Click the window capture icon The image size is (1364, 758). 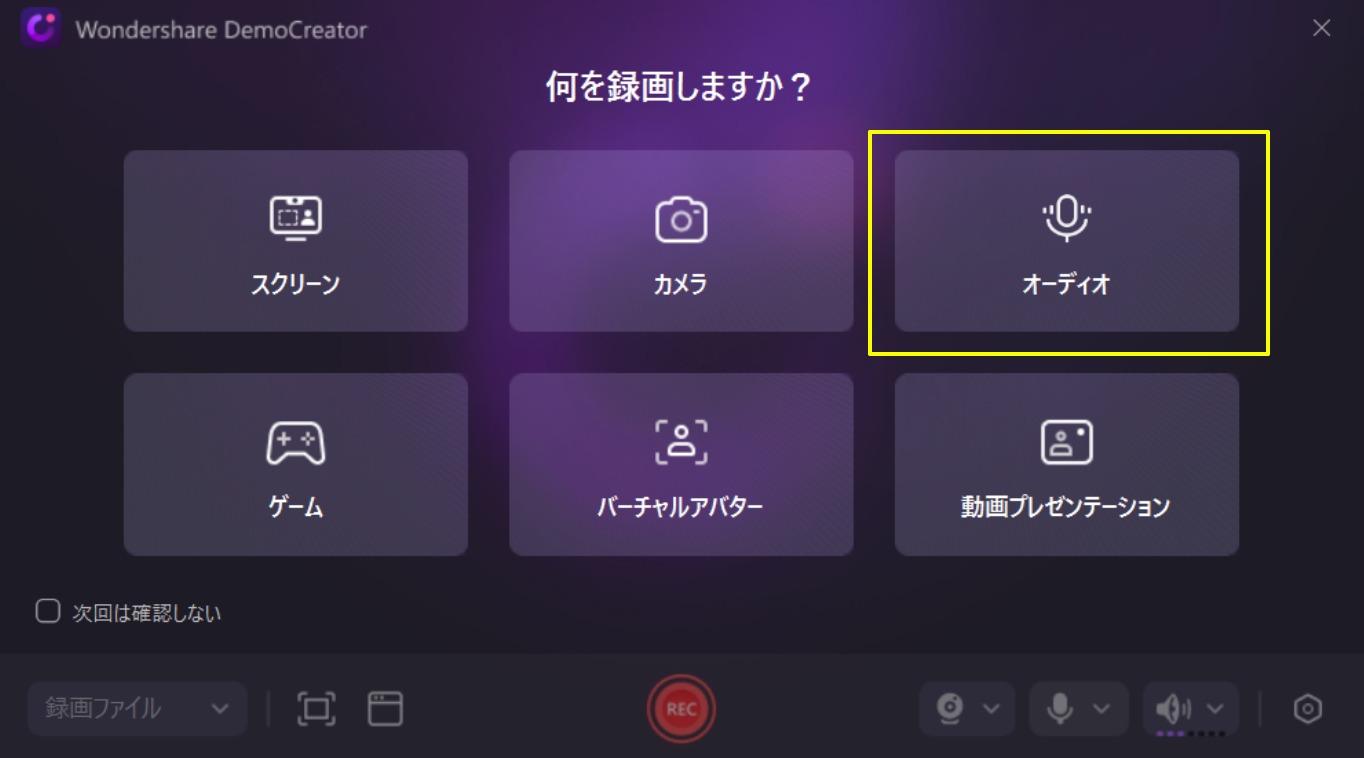click(385, 709)
